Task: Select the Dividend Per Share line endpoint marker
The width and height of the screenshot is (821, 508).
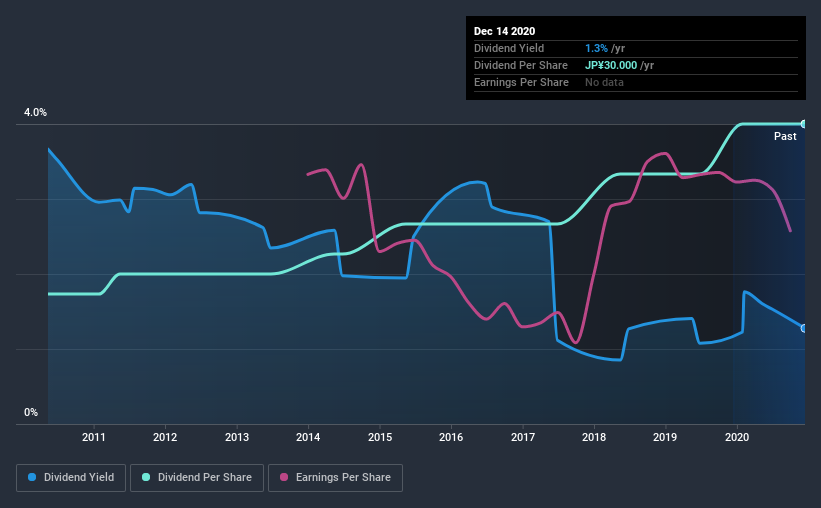Action: 804,124
